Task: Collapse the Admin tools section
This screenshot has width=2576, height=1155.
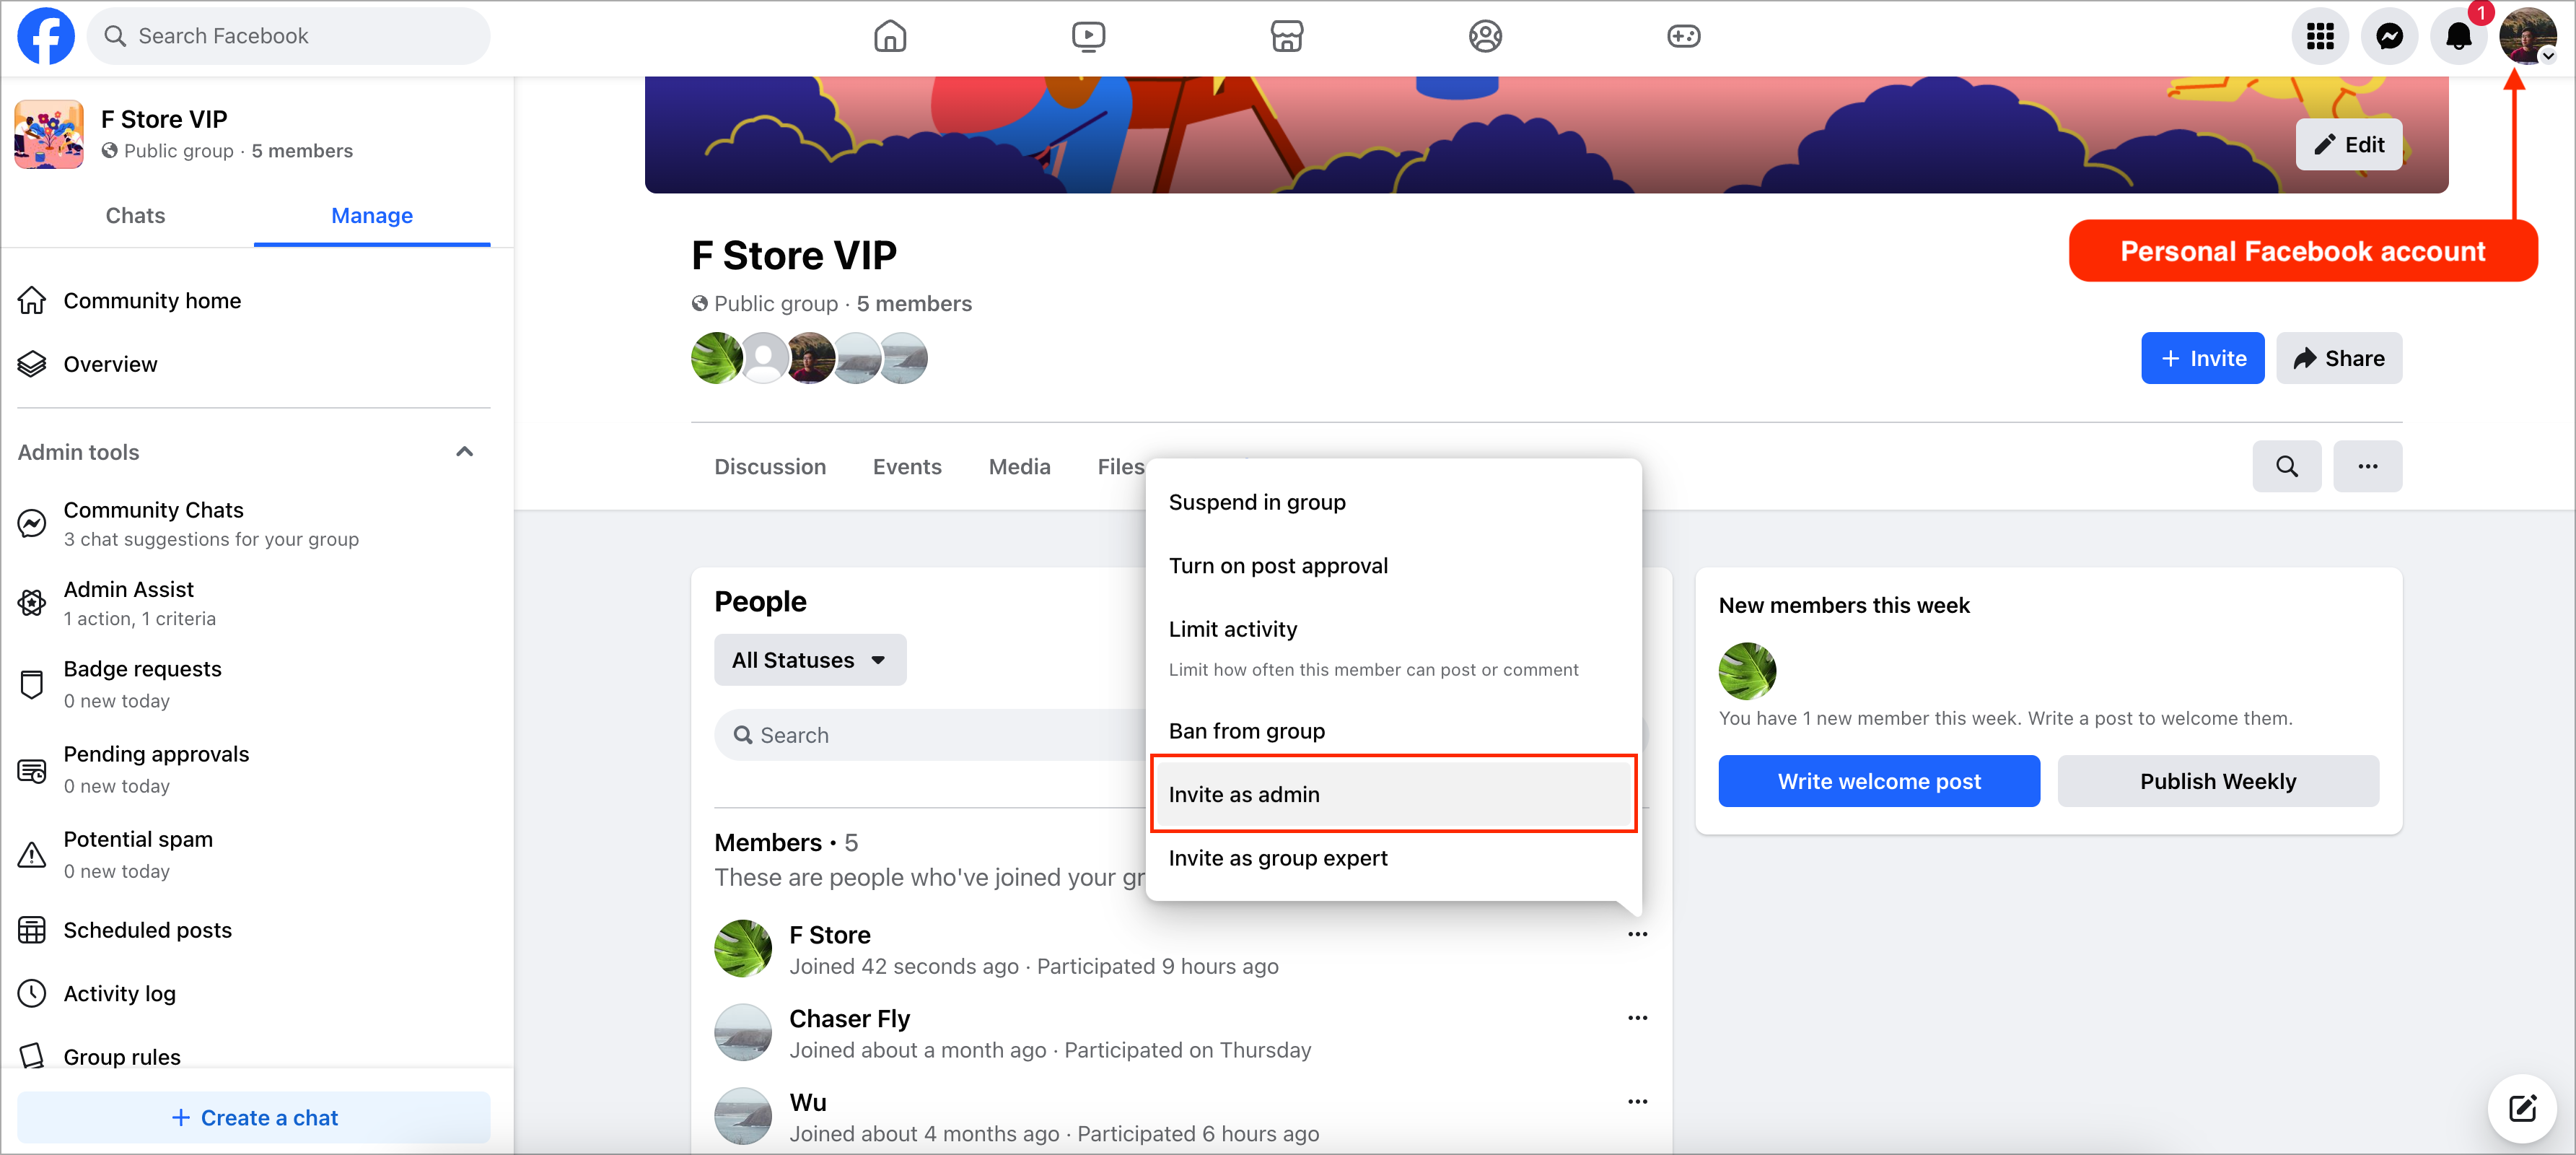Action: click(464, 452)
